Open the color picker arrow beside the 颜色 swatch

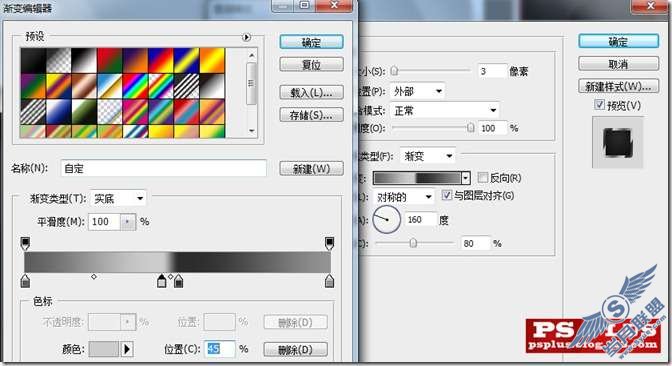[x=127, y=349]
